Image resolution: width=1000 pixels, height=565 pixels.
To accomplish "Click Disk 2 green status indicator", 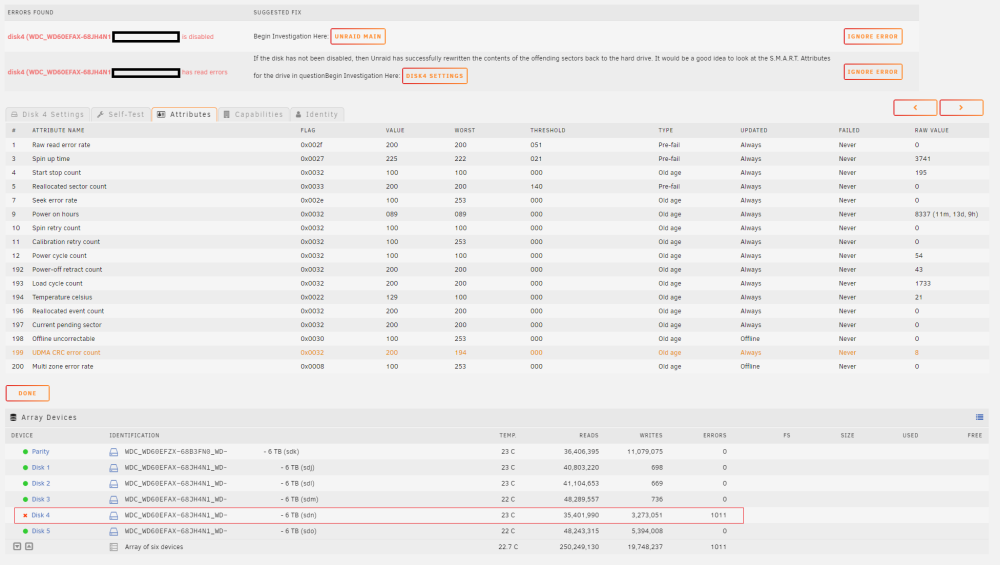I will tap(26, 483).
